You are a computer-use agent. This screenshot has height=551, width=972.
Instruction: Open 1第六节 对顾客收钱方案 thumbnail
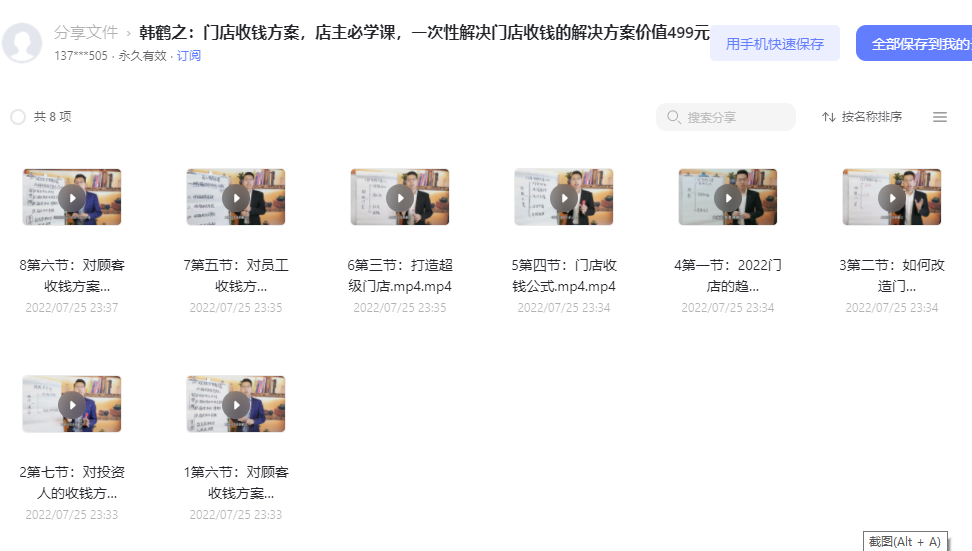click(x=236, y=404)
